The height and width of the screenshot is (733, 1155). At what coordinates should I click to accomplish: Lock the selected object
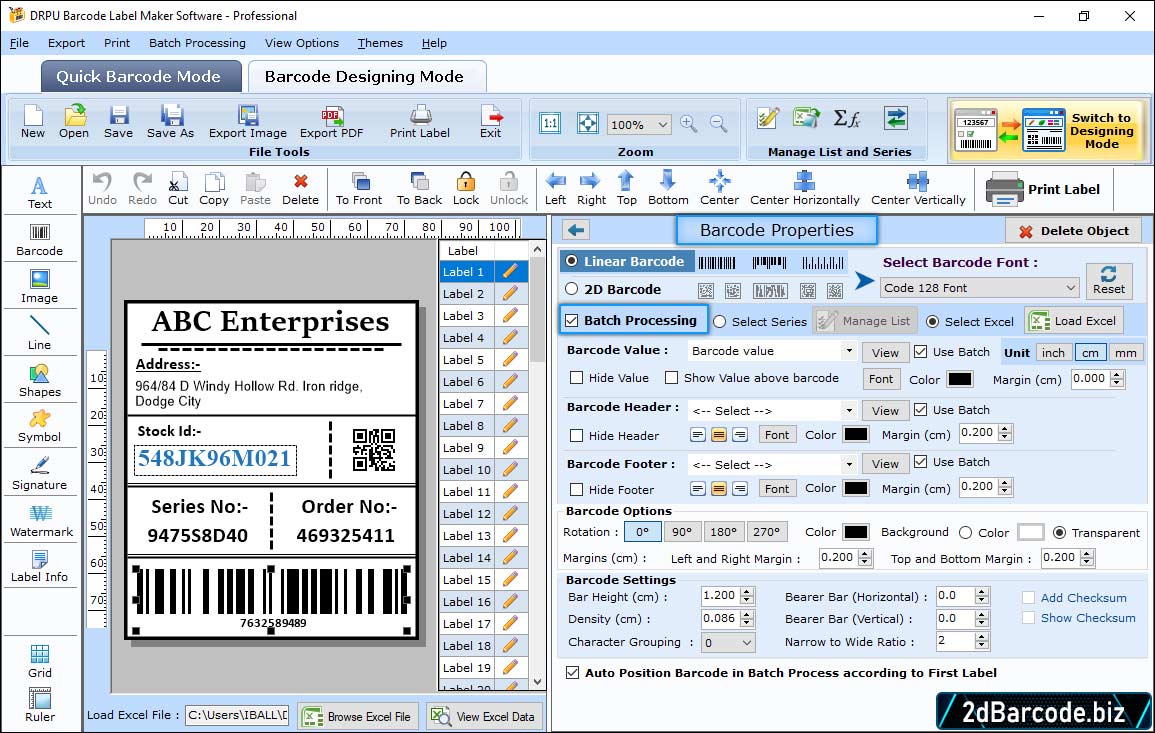466,189
